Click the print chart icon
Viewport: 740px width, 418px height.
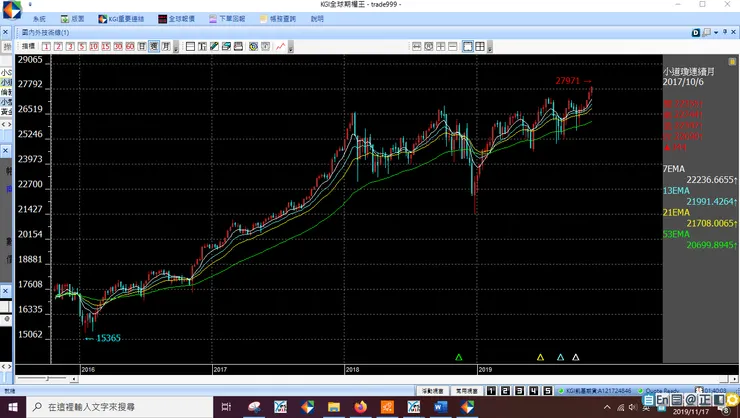pyautogui.click(x=238, y=46)
